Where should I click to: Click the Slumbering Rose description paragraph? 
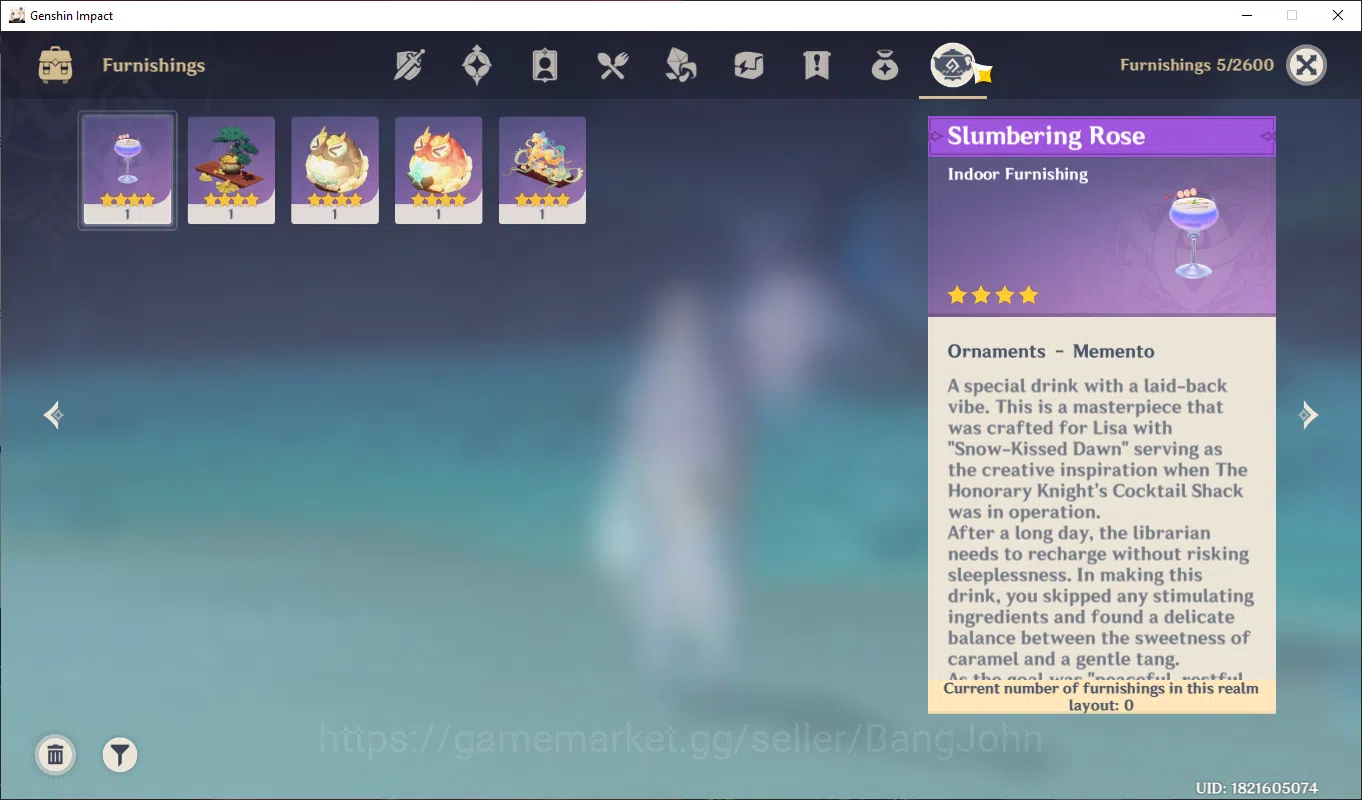coord(1100,527)
